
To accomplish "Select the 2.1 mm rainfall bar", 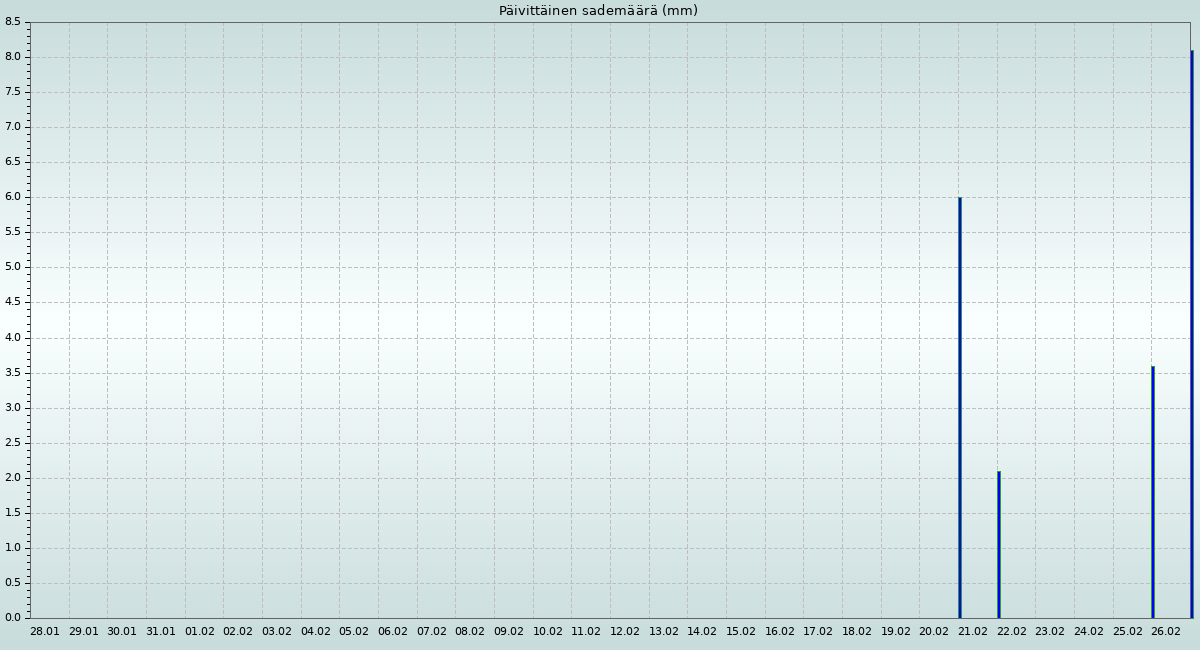I will pyautogui.click(x=998, y=545).
